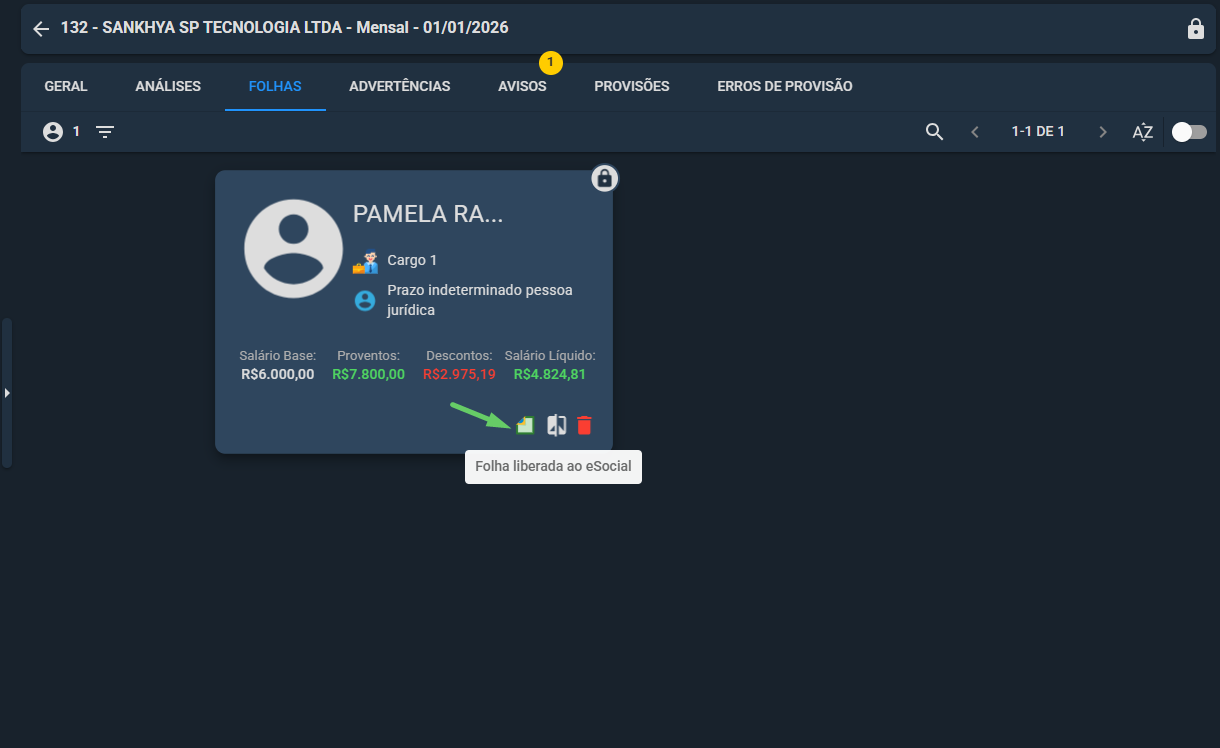Open the AVISOS tab
Image resolution: width=1220 pixels, height=748 pixels.
522,86
